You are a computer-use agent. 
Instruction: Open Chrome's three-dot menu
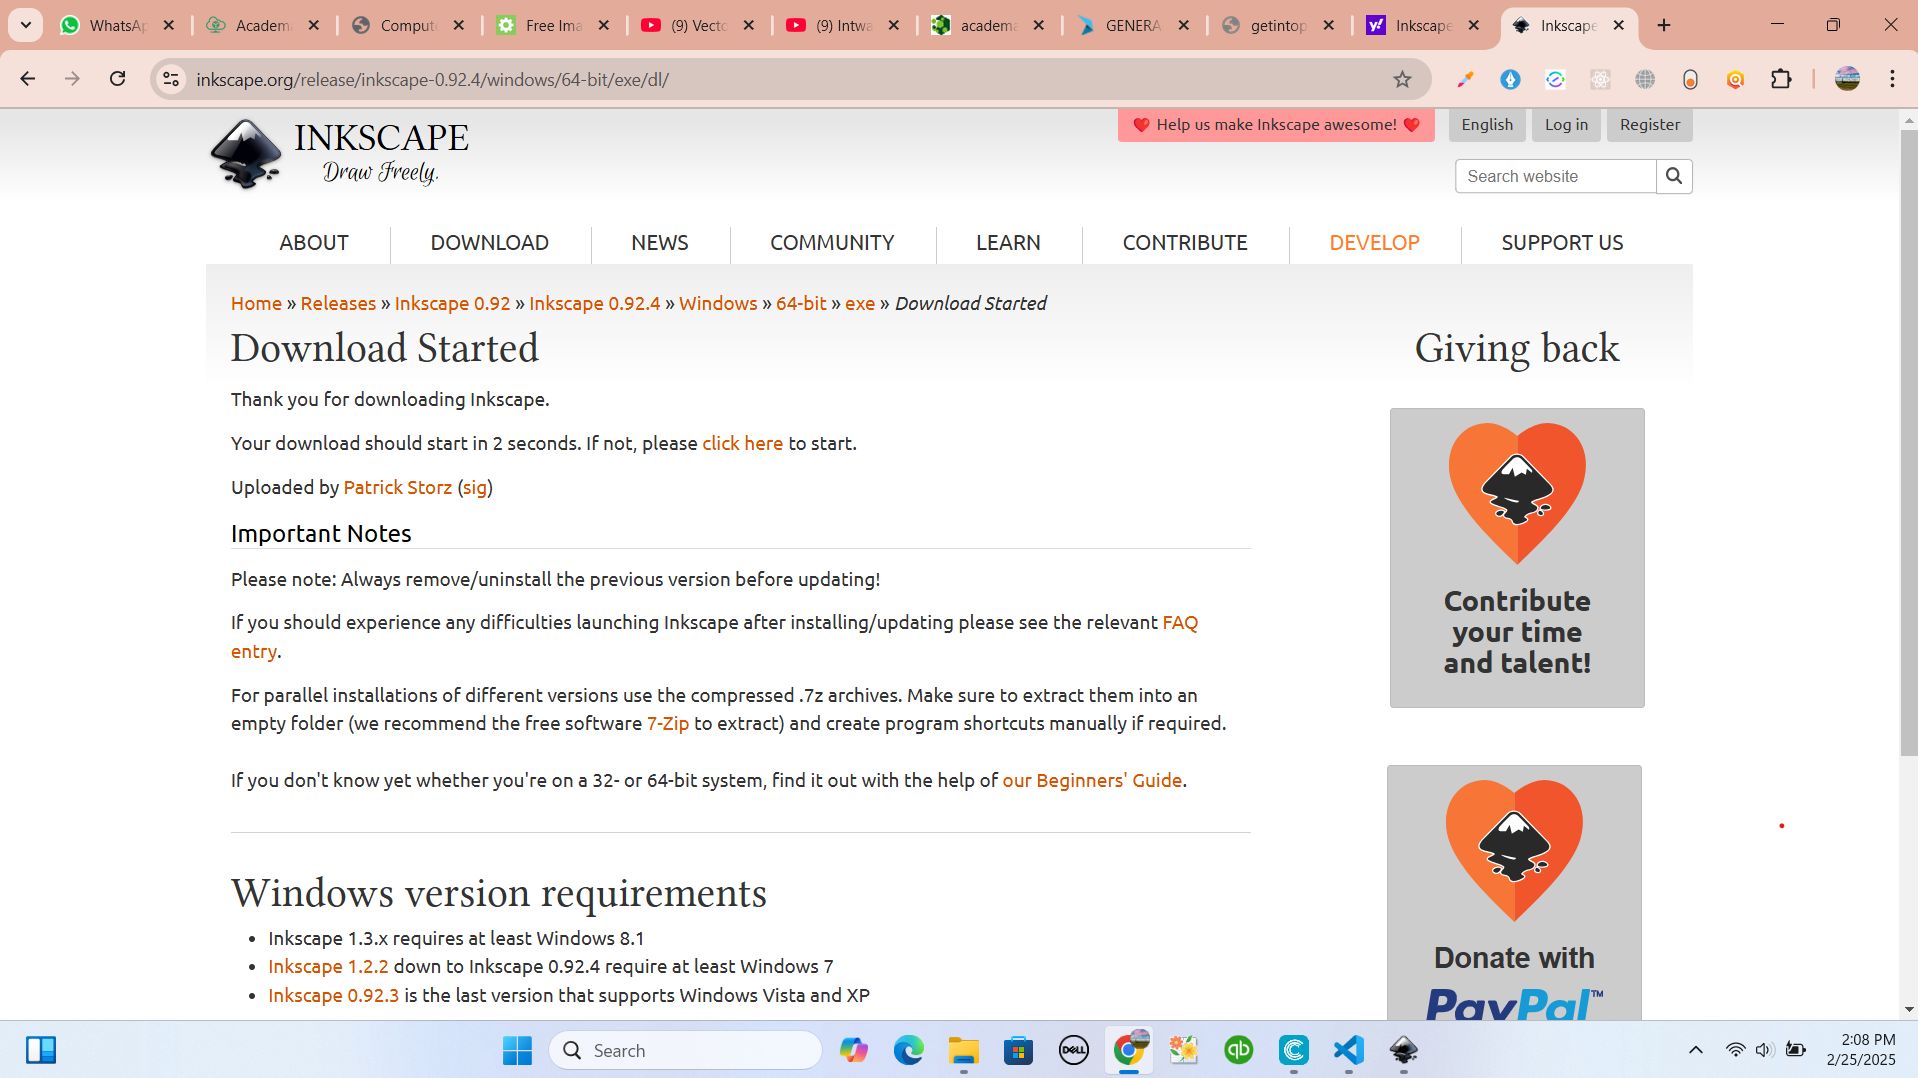(1892, 79)
